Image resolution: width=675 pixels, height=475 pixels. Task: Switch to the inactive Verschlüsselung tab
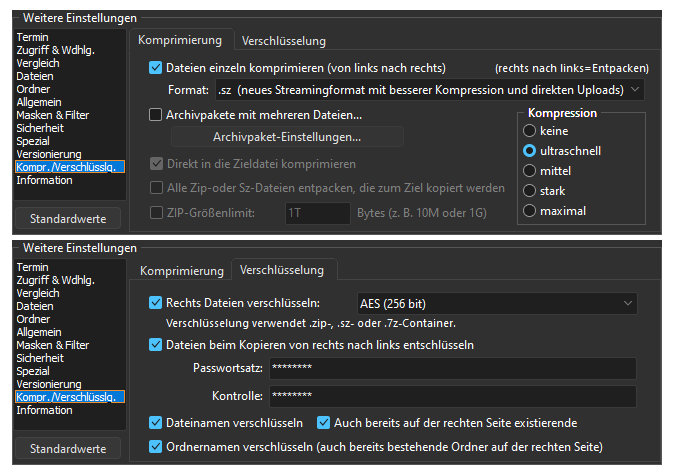(x=284, y=41)
